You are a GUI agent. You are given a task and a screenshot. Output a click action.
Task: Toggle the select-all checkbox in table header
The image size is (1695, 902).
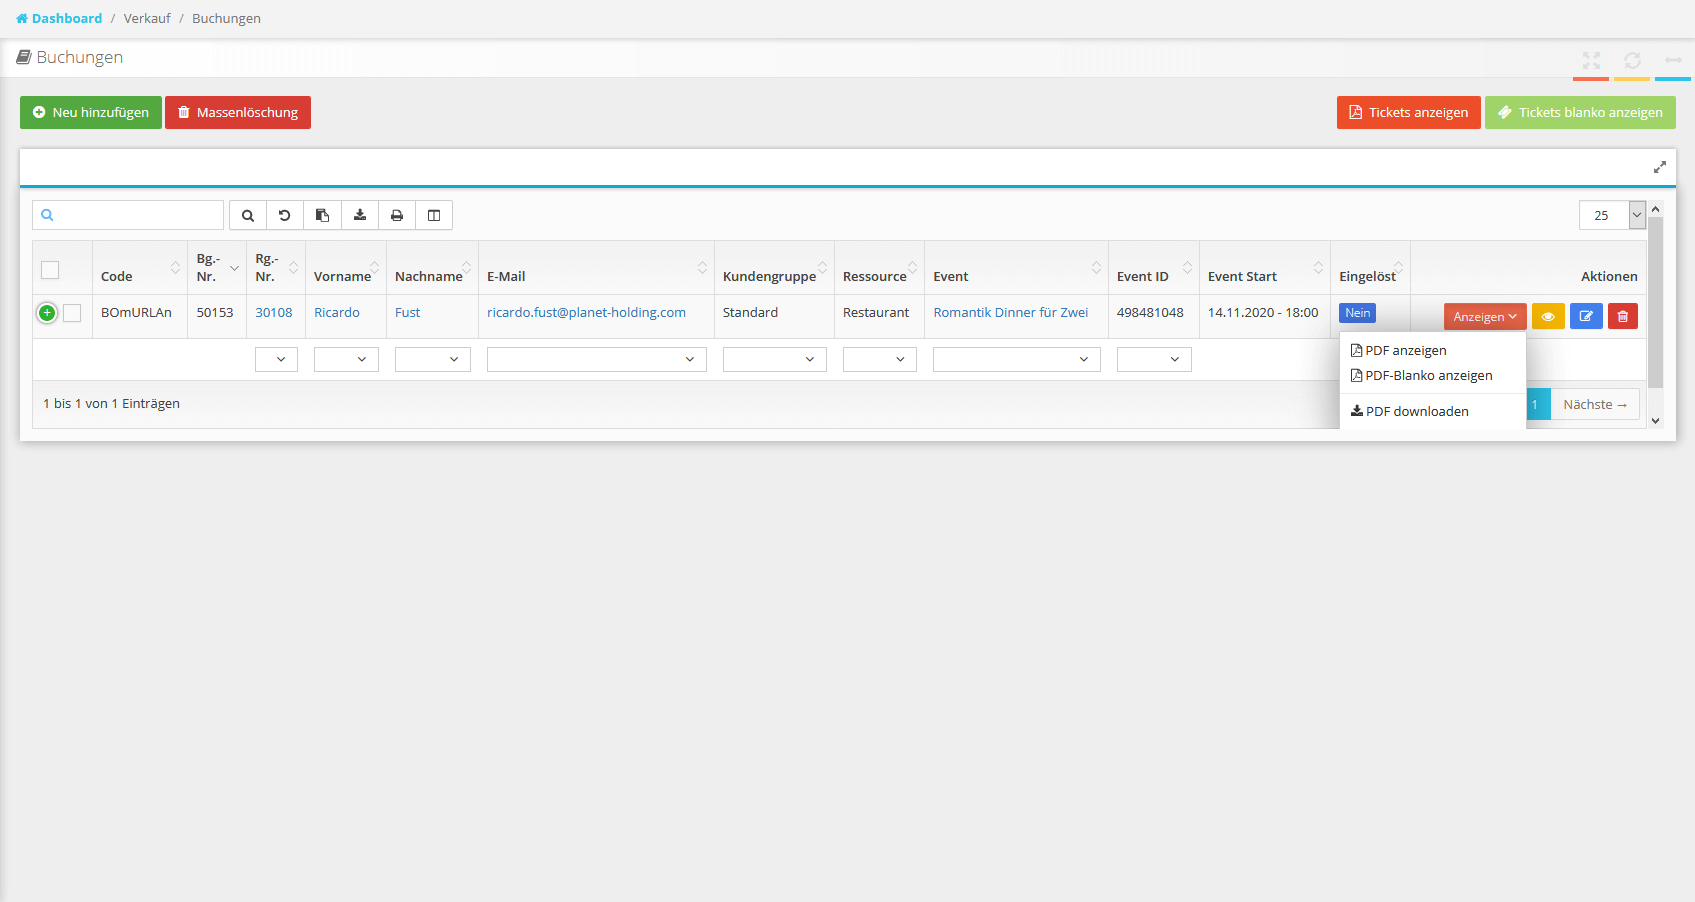[x=50, y=270]
